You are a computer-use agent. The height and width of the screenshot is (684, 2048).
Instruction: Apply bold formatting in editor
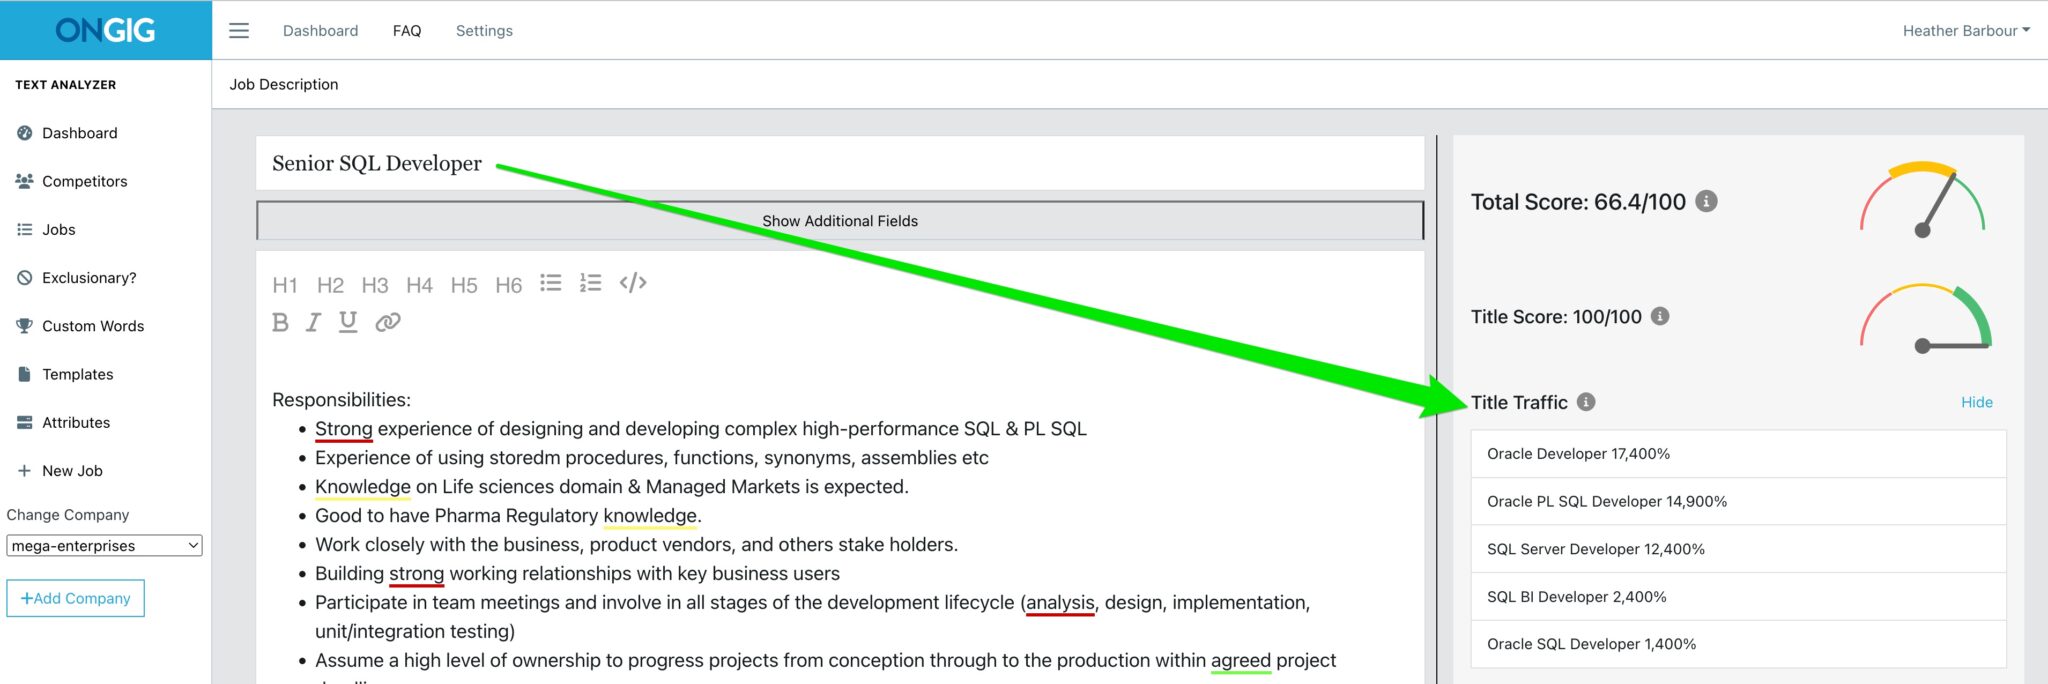(x=280, y=322)
